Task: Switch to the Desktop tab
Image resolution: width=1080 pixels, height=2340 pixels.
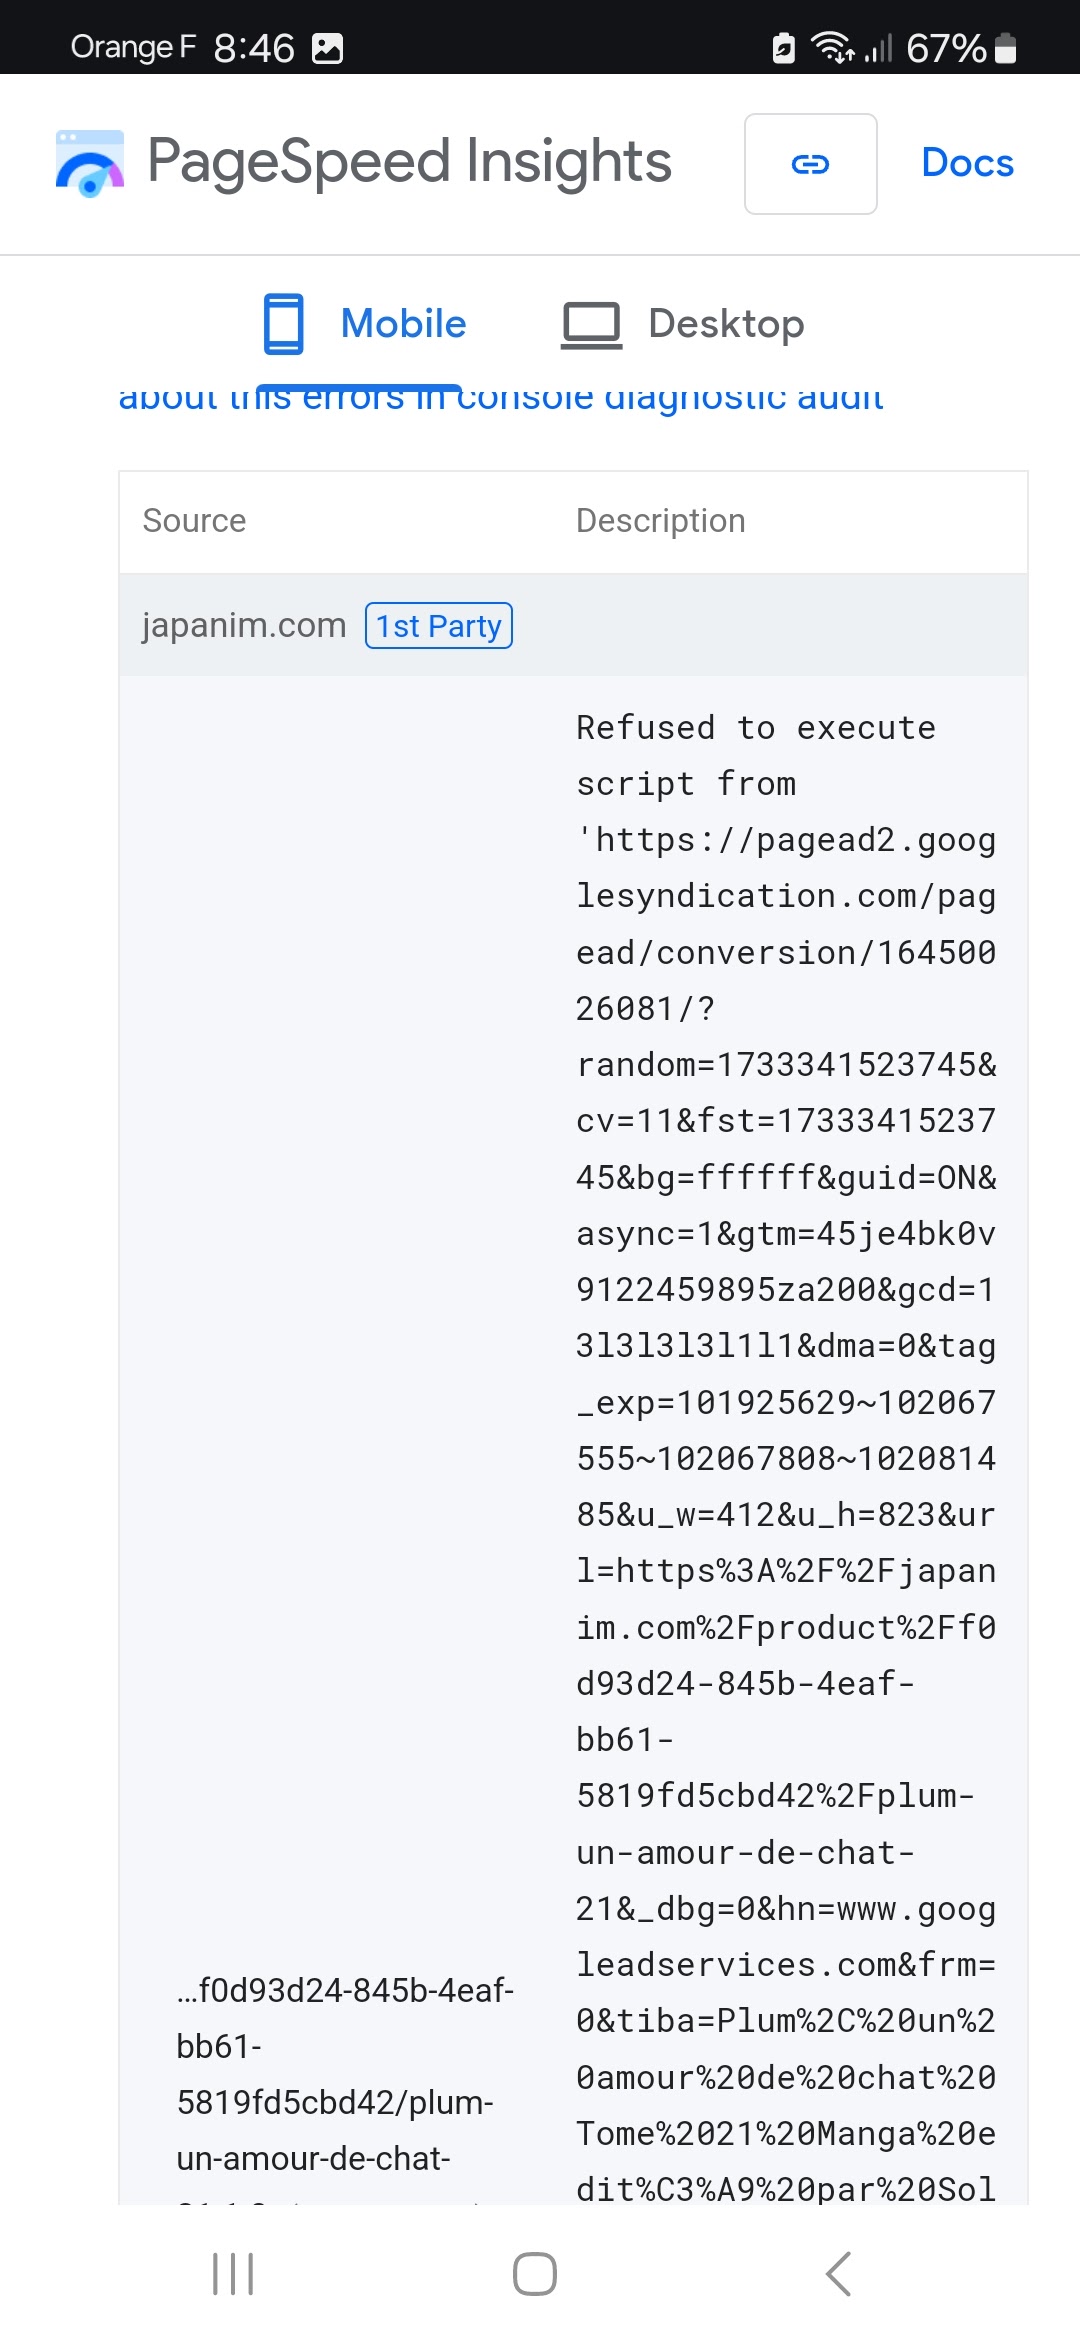Action: point(726,324)
